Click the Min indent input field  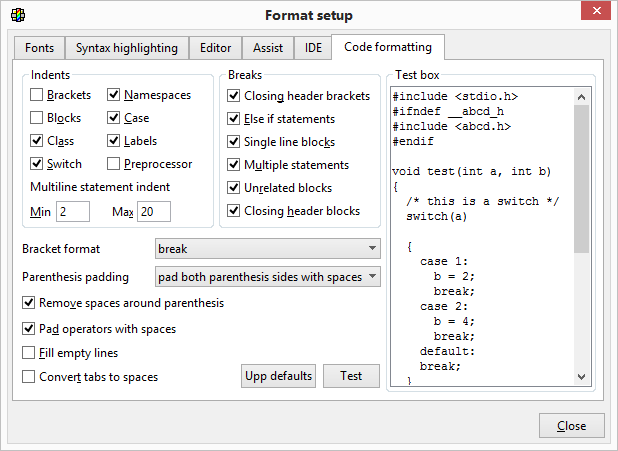pyautogui.click(x=73, y=212)
